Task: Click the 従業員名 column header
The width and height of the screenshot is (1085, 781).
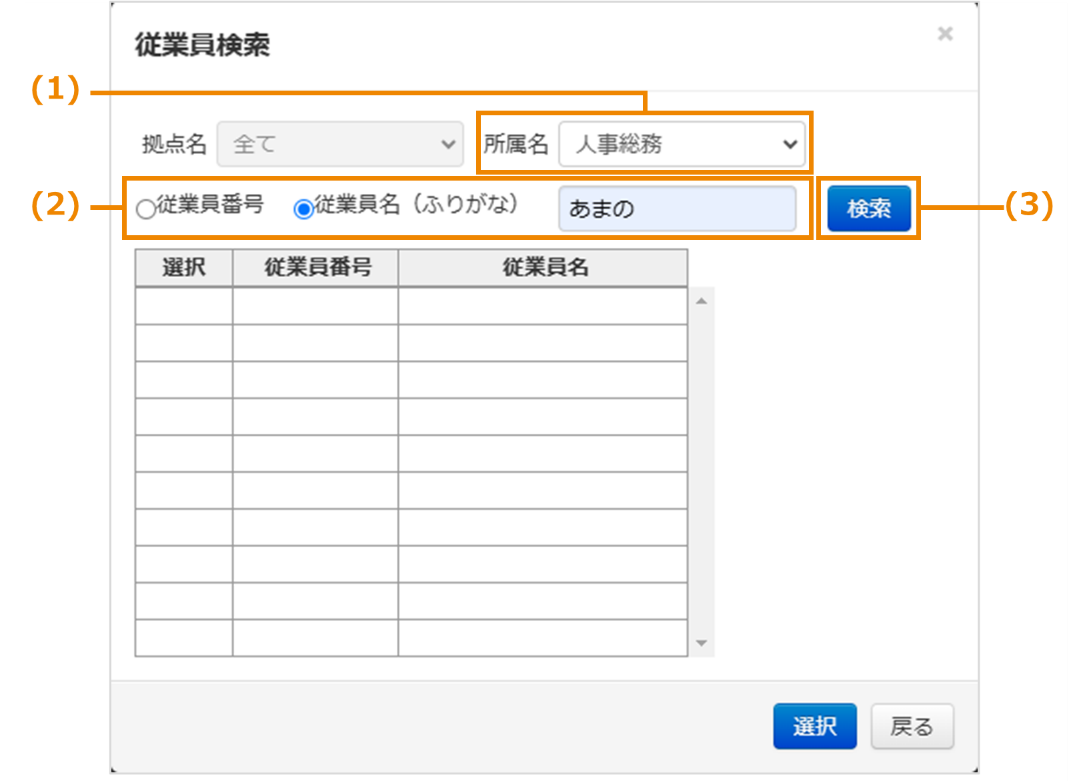Action: pos(542,268)
